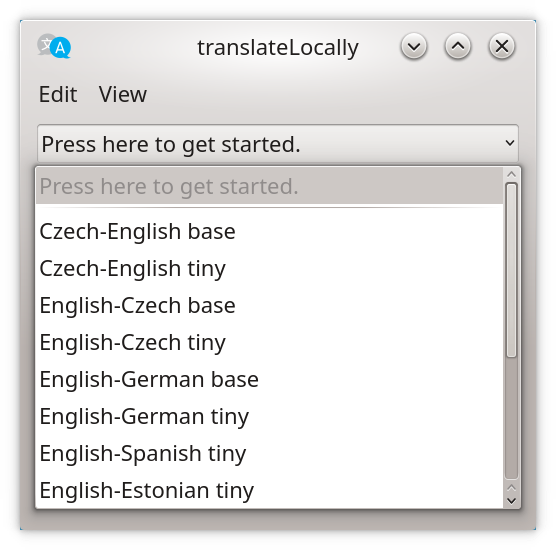Viewport: 556px width, 550px height.
Task: Maximize the window with the up-chevron button
Action: [x=458, y=46]
